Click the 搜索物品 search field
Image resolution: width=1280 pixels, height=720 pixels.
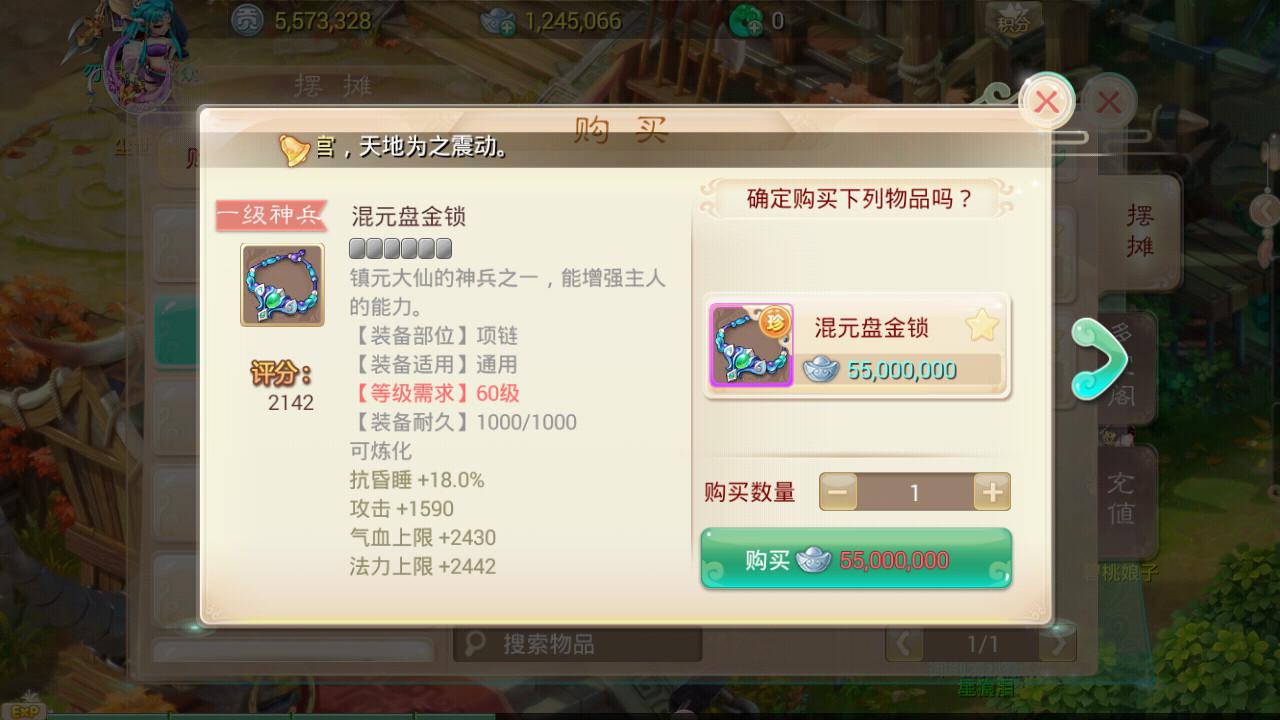[578, 644]
